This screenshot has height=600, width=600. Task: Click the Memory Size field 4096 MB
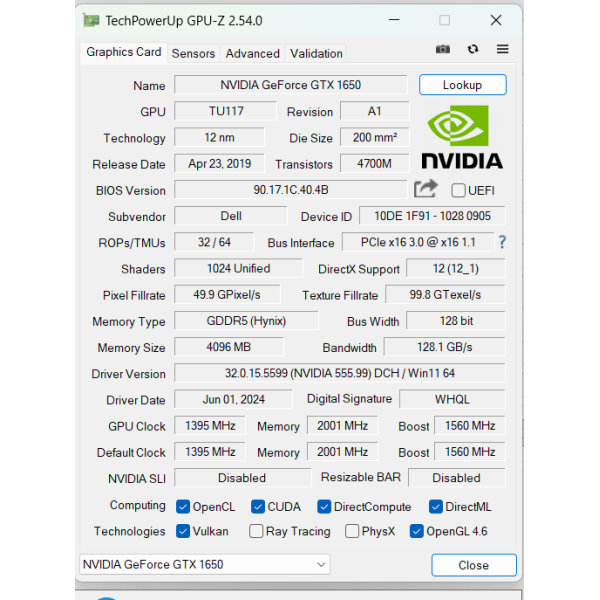pos(229,347)
